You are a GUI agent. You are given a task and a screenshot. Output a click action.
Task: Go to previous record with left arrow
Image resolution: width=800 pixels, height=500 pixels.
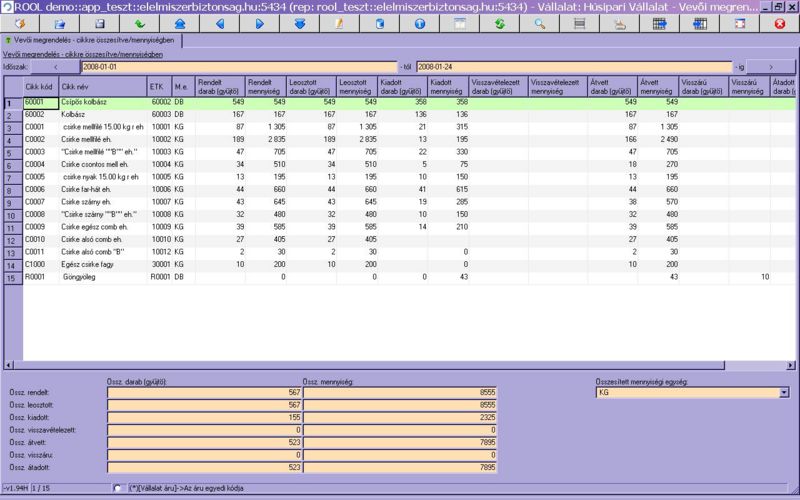point(219,23)
